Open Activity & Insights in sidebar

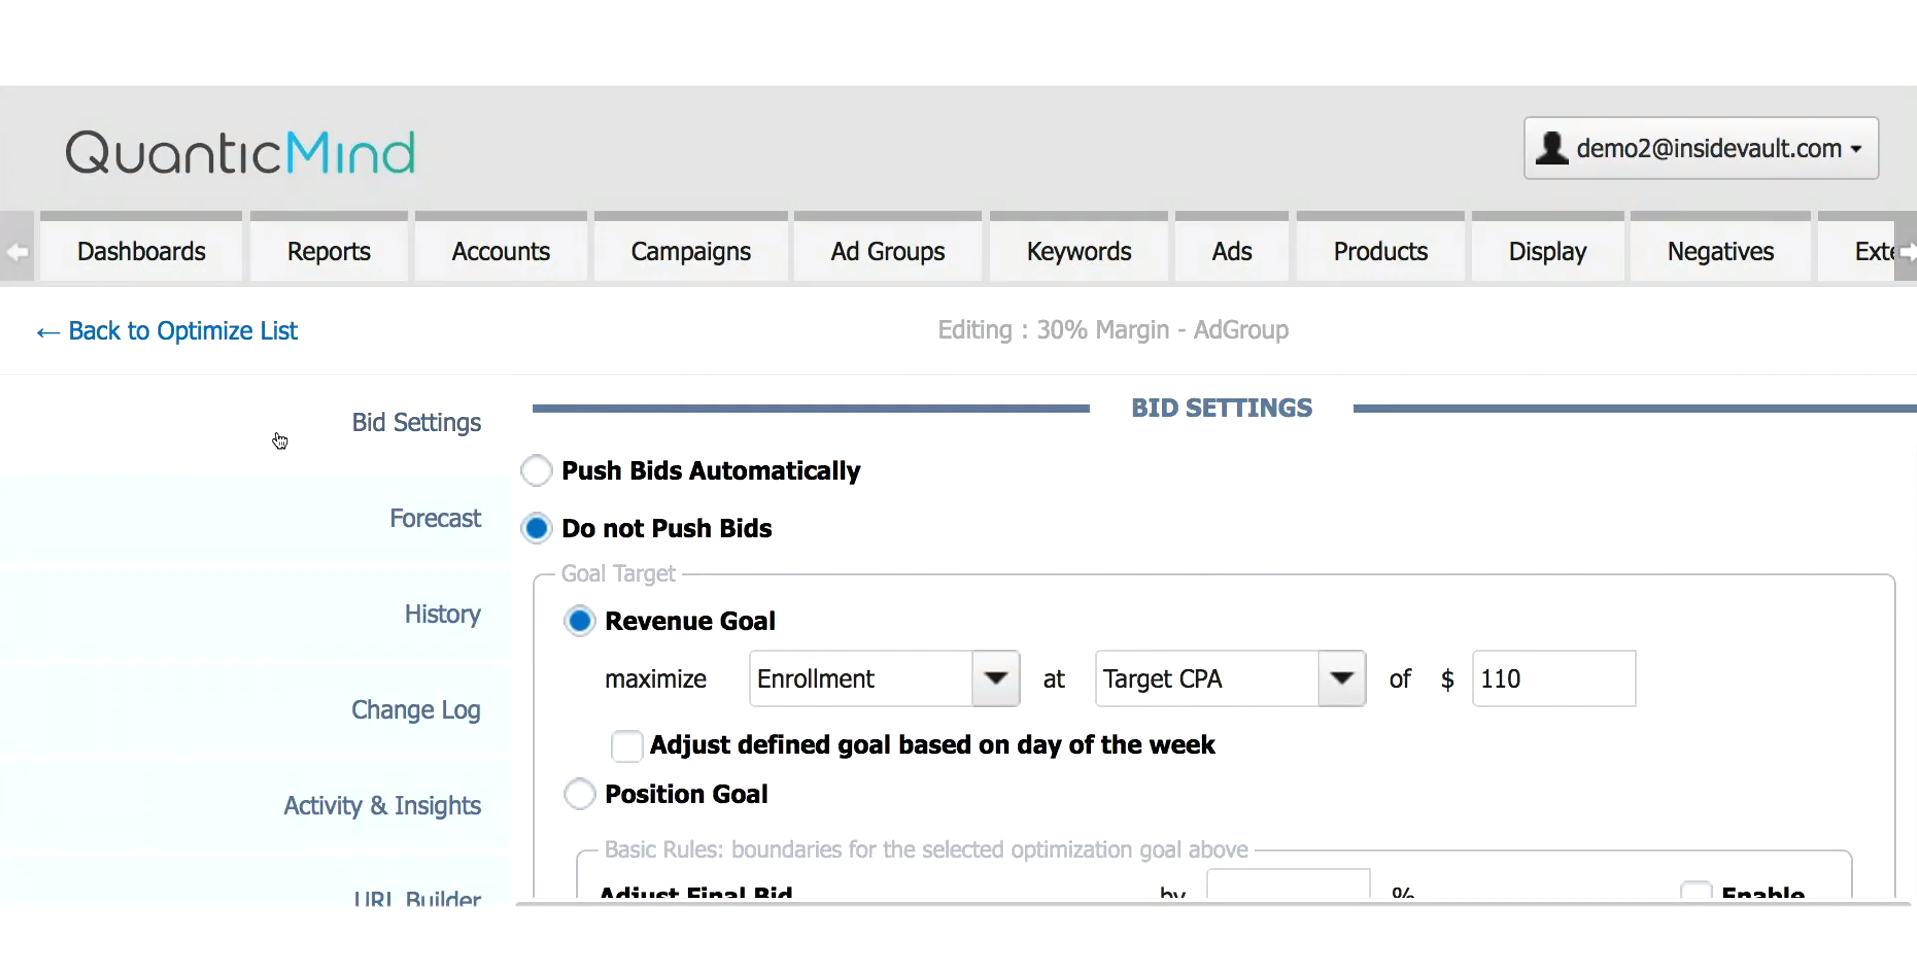[382, 806]
